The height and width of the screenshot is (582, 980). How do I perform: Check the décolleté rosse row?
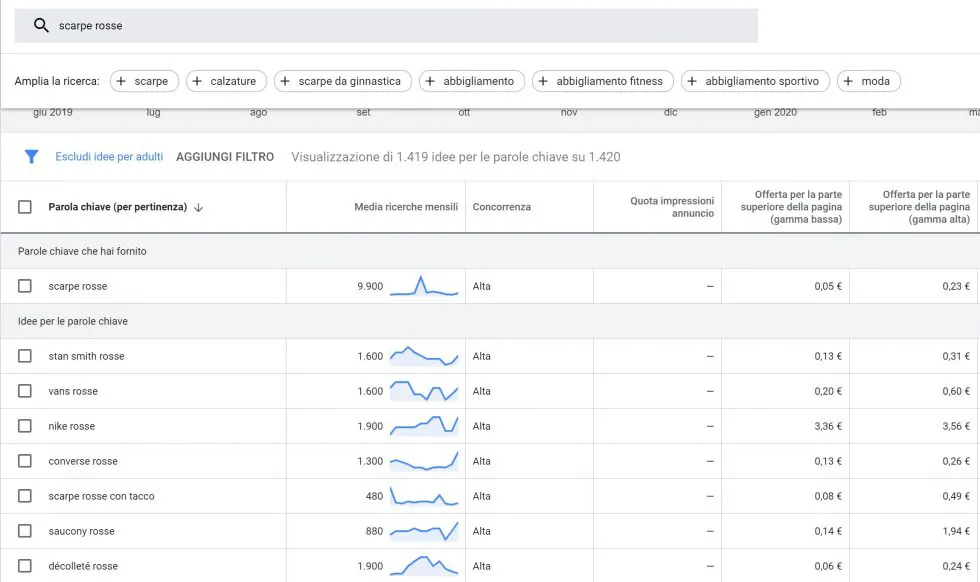(x=25, y=566)
